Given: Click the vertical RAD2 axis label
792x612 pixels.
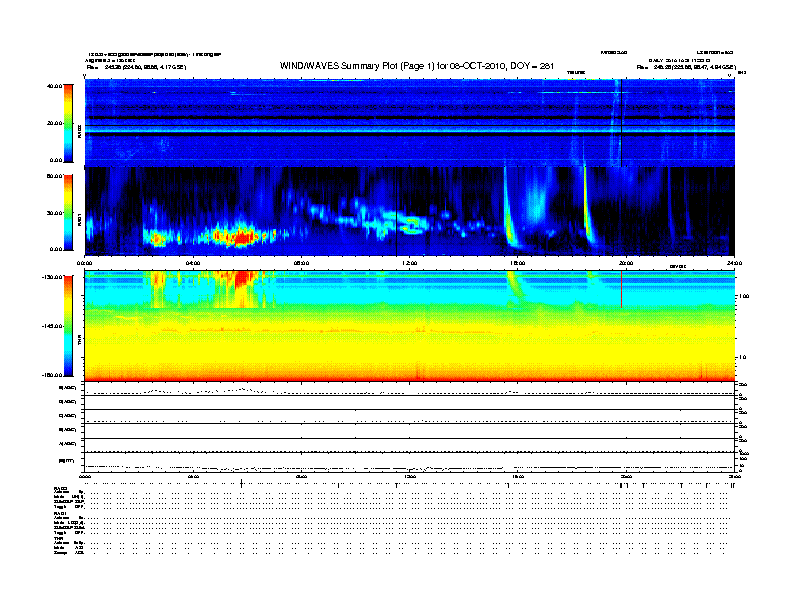Looking at the screenshot, I should [79, 131].
